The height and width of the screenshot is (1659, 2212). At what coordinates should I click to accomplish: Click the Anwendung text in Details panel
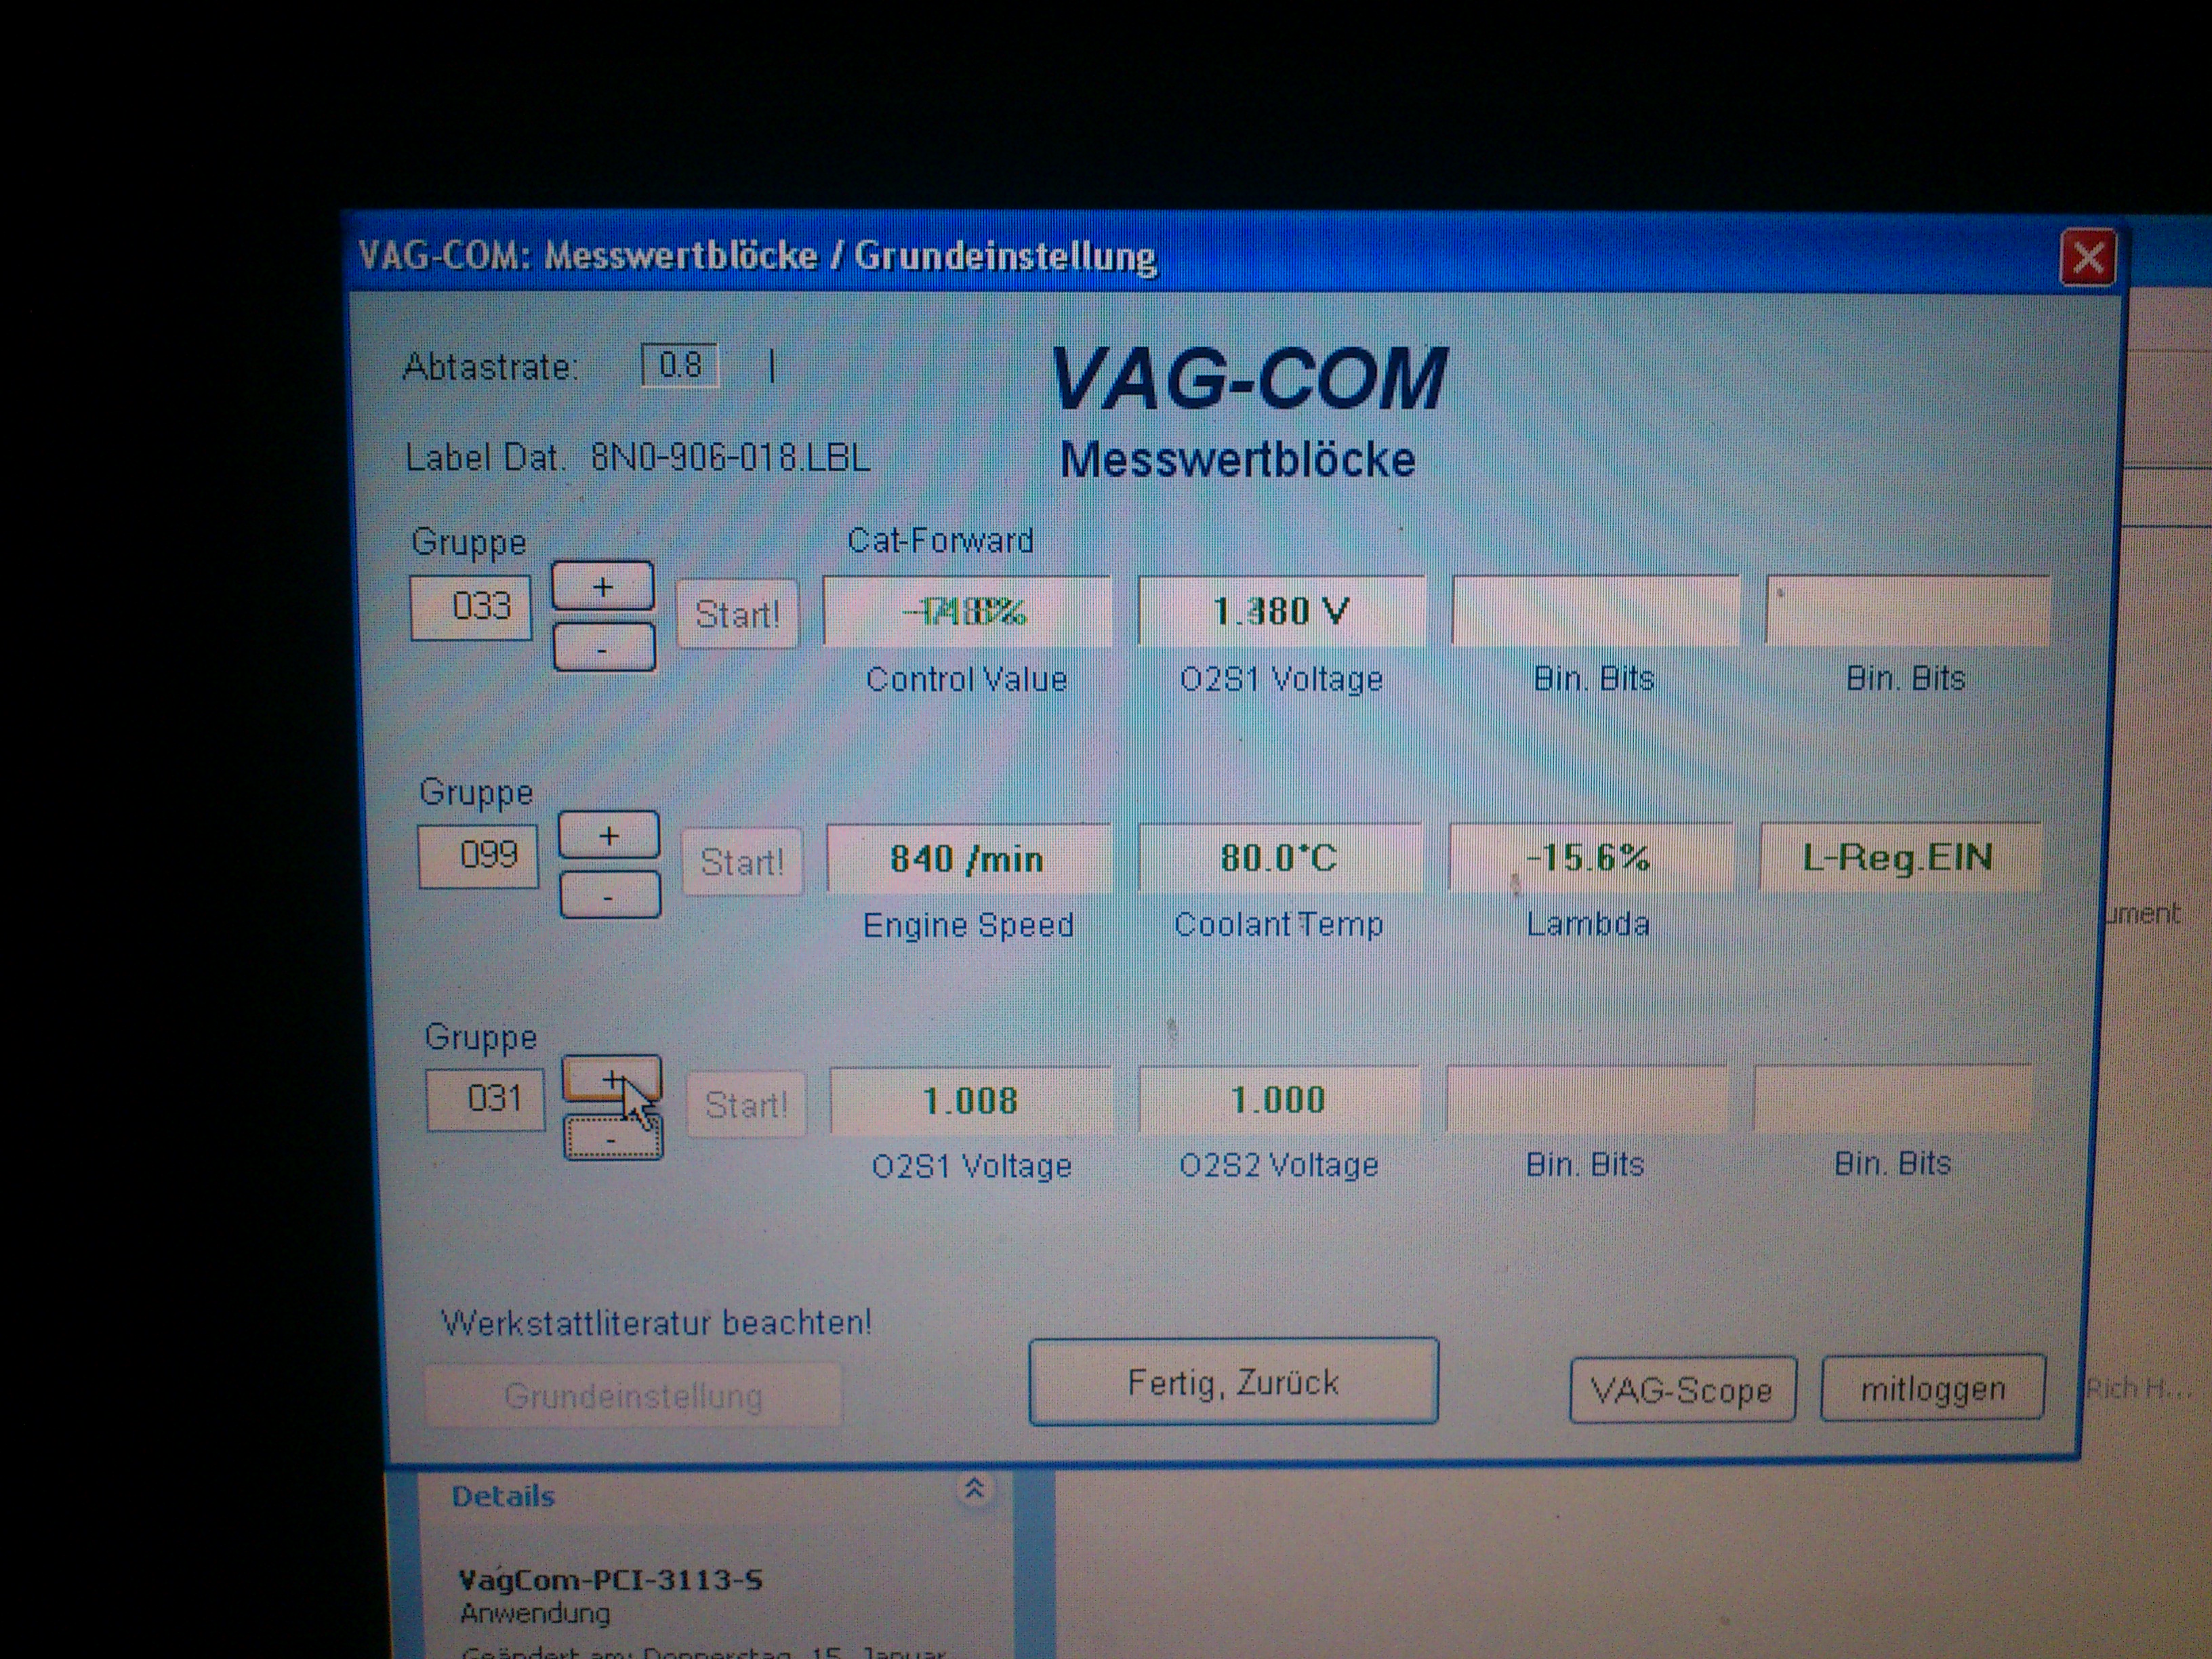pyautogui.click(x=535, y=1613)
